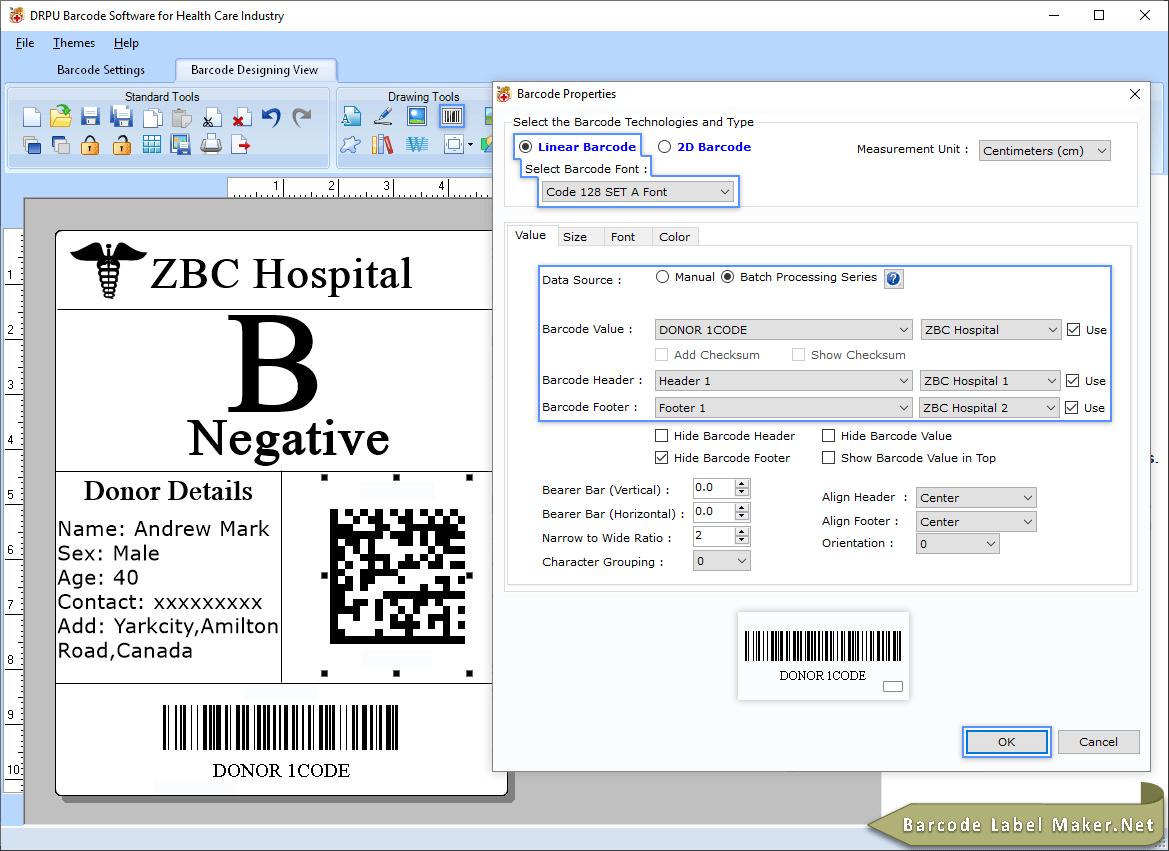Unlock object with the open padlock icon

pyautogui.click(x=122, y=145)
